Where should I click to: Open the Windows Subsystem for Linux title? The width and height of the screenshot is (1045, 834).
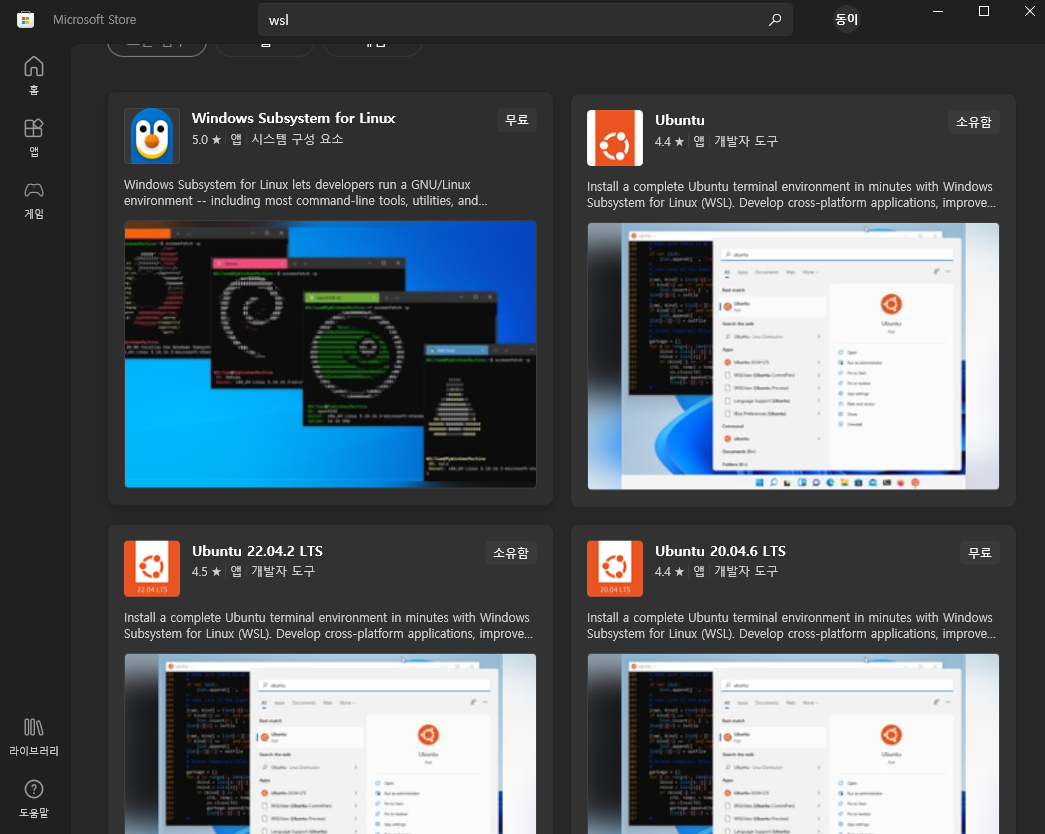pos(293,118)
